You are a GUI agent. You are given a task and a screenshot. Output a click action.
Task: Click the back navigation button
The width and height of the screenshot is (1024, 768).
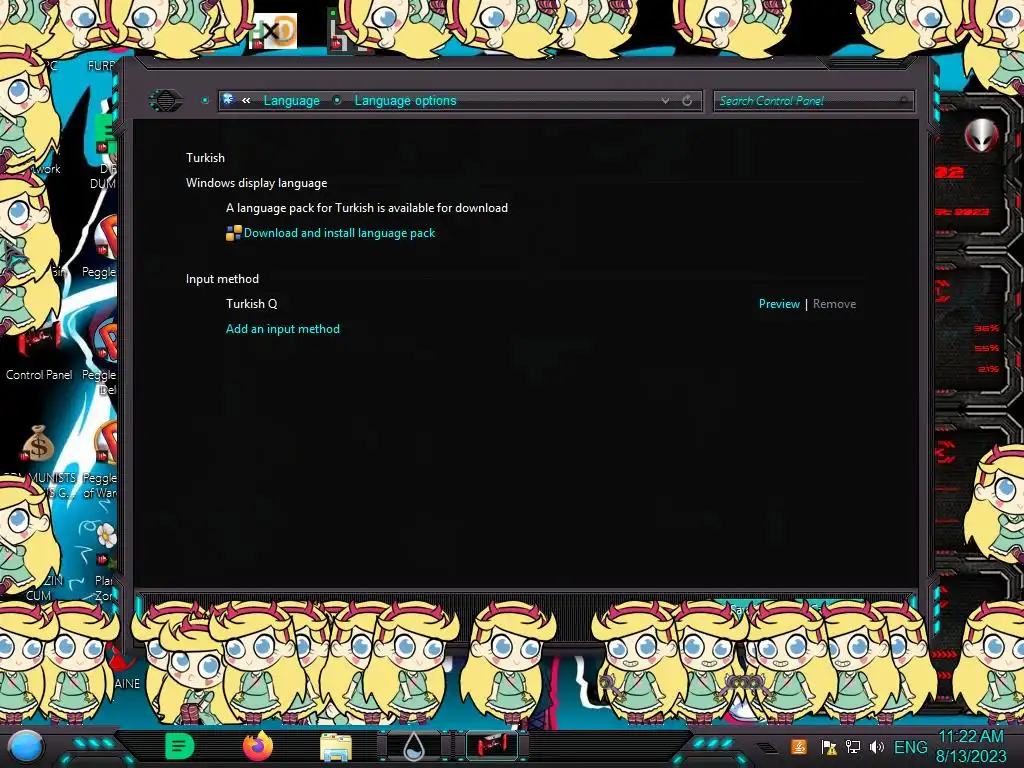[166, 101]
